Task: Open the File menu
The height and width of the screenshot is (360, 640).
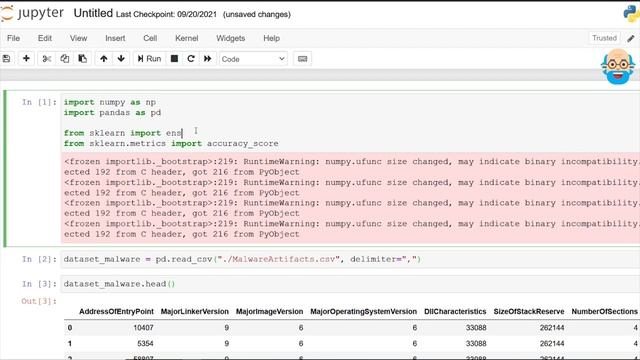Action: point(13,38)
